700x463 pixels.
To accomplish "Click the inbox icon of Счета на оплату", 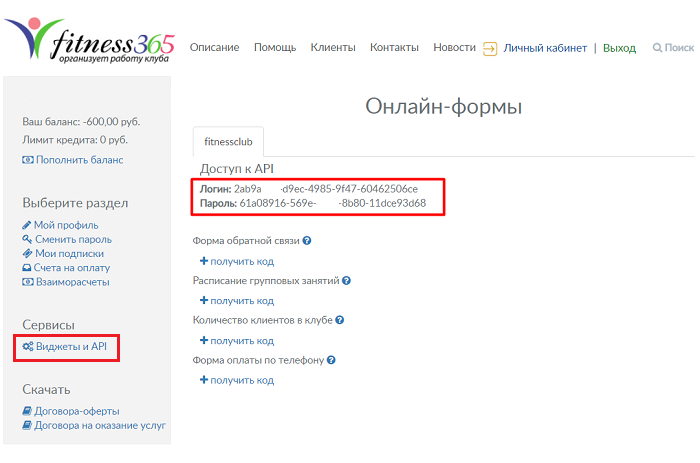I will (x=27, y=268).
